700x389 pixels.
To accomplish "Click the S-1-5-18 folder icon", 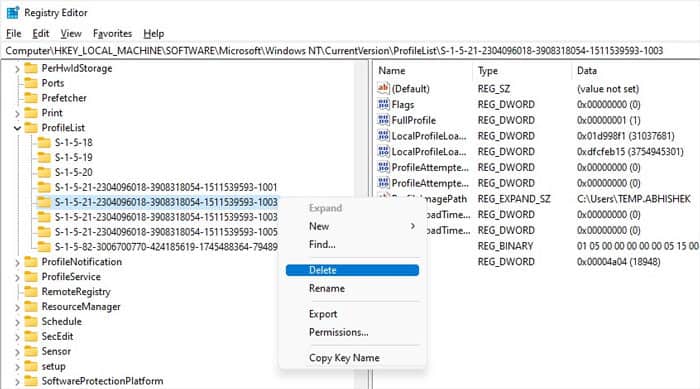I will (44, 142).
